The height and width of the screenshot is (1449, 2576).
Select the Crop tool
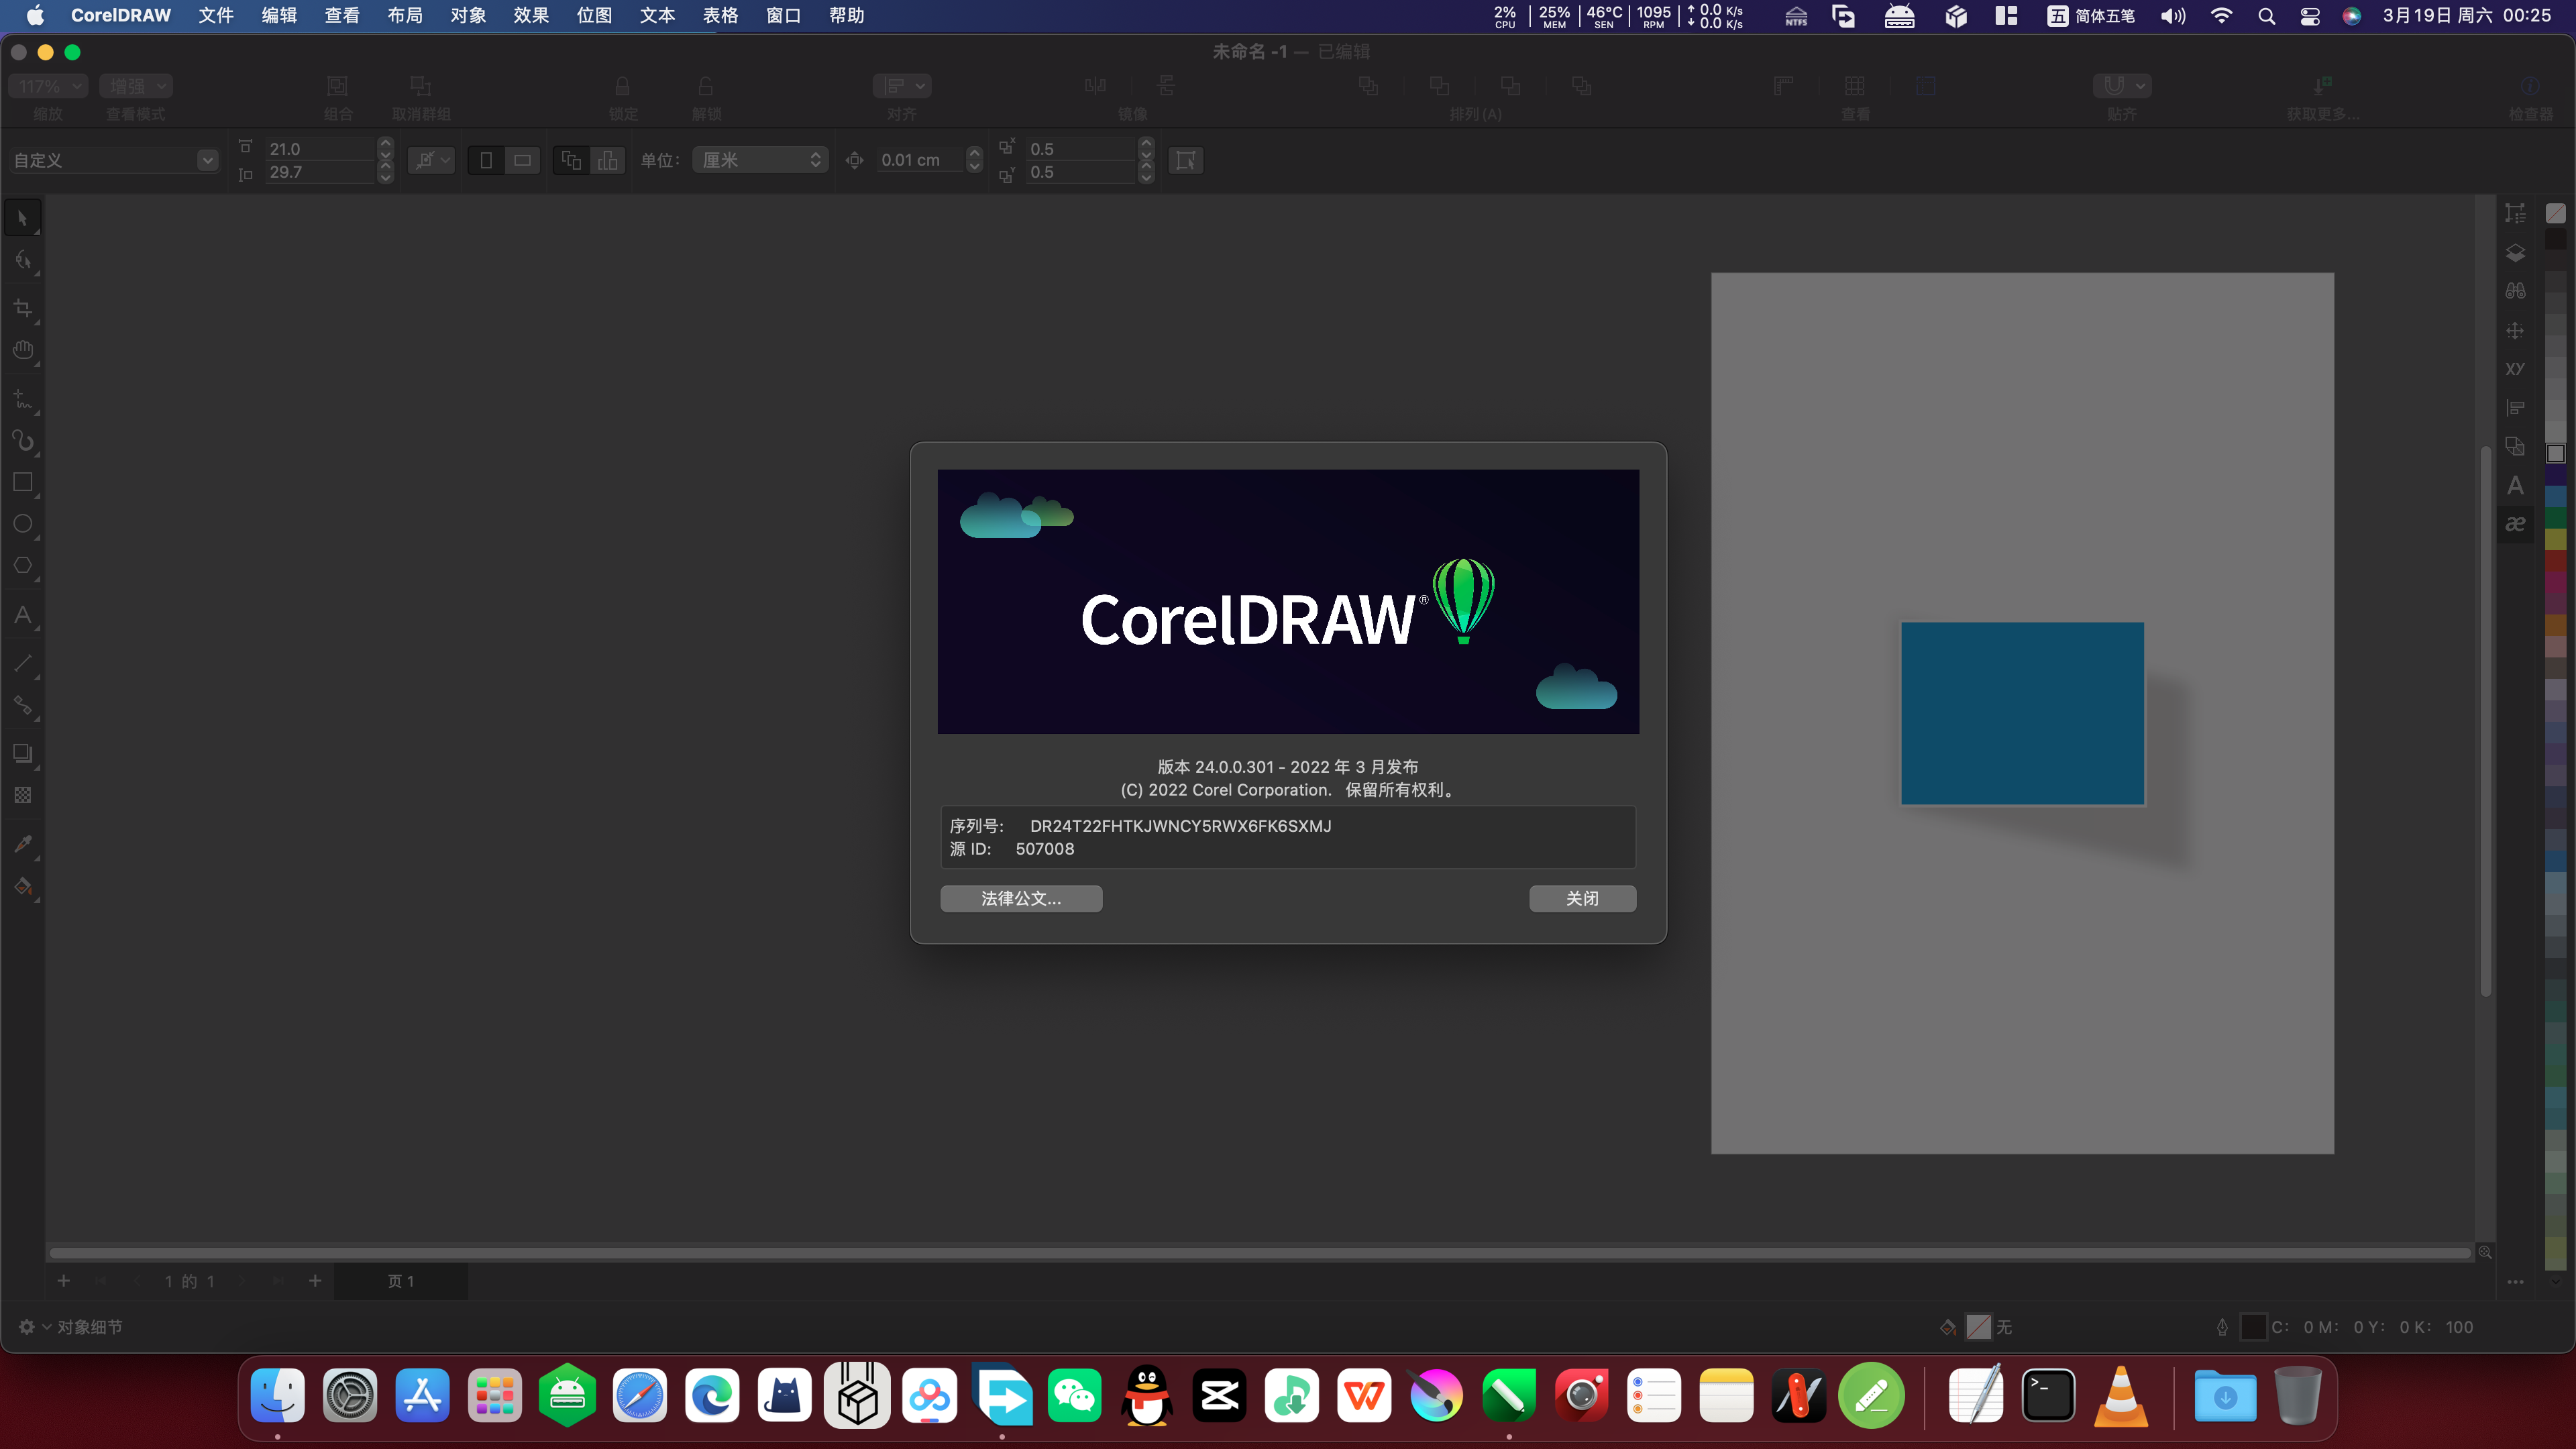point(23,308)
